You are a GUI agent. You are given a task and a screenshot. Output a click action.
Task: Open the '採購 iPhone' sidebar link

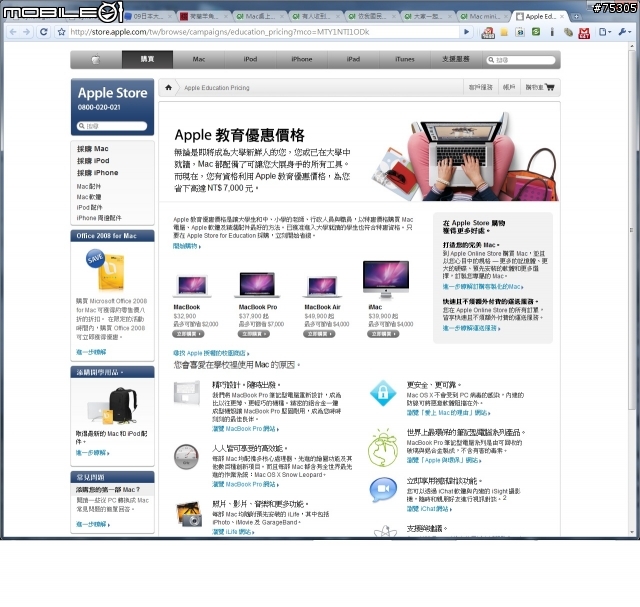coord(98,173)
